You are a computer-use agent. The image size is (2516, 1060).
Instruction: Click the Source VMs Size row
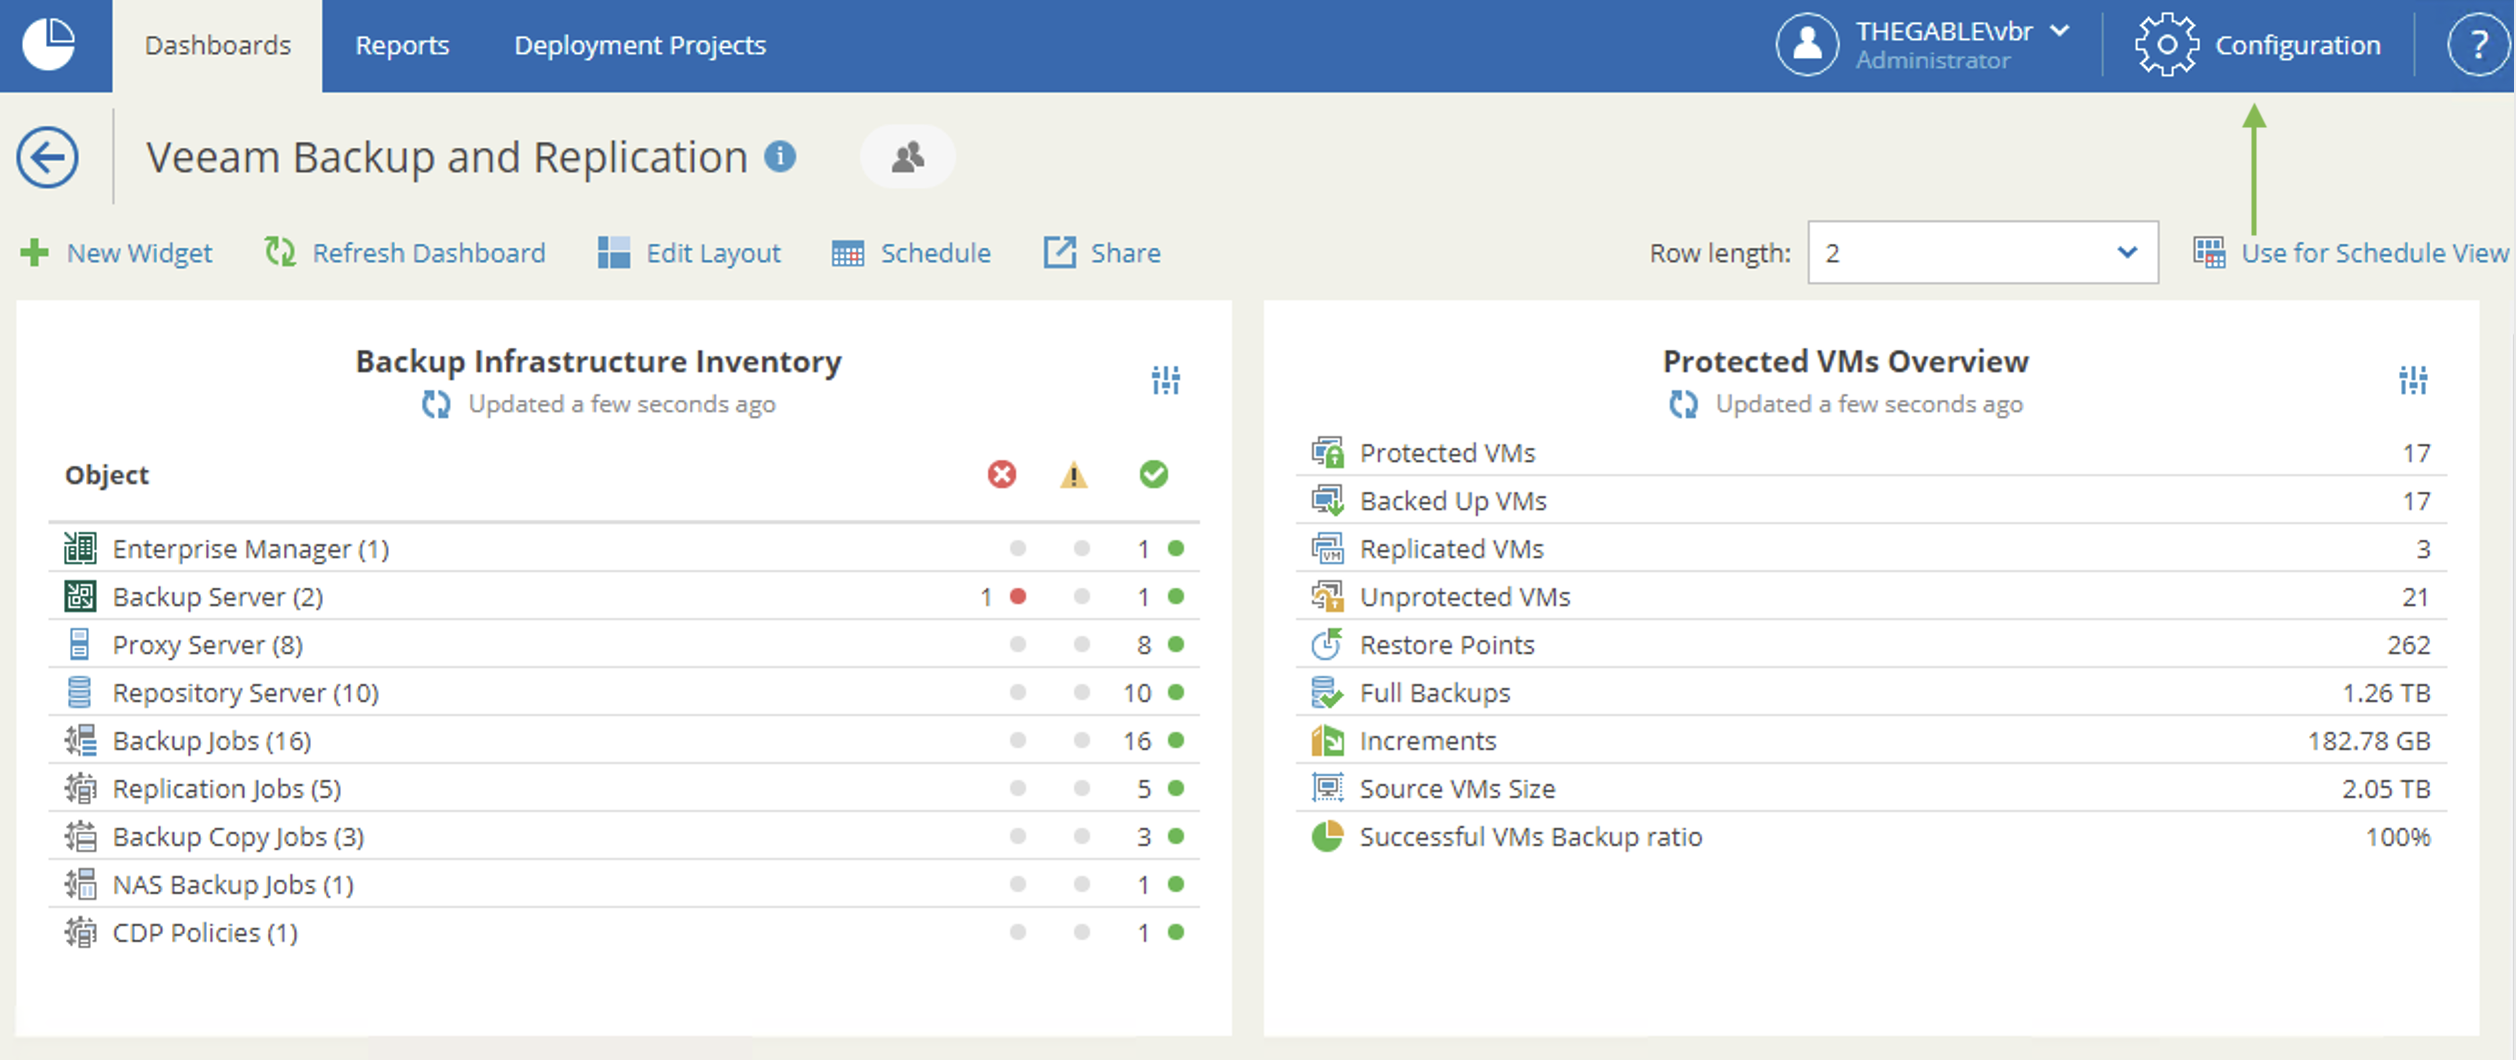(1872, 788)
